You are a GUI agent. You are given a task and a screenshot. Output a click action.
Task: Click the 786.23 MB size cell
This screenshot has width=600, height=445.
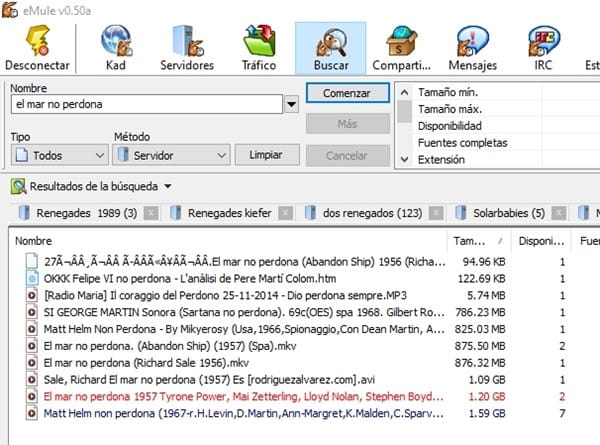coord(480,312)
